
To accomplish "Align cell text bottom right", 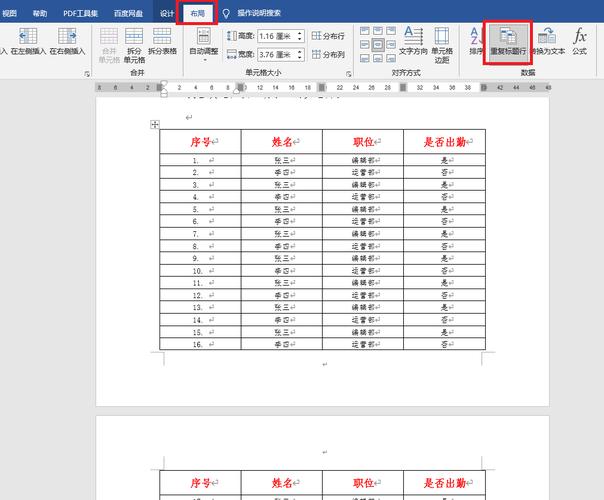I will click(x=391, y=58).
